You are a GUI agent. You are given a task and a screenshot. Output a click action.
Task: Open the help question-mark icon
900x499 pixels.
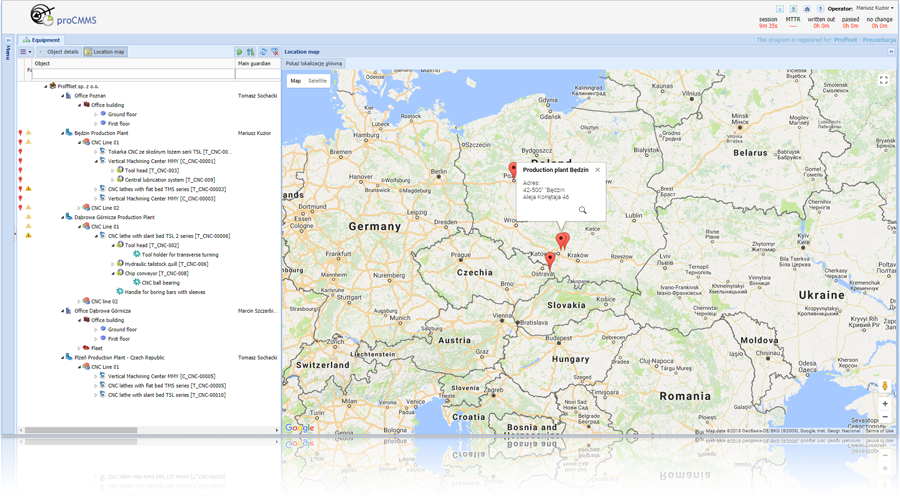[820, 9]
